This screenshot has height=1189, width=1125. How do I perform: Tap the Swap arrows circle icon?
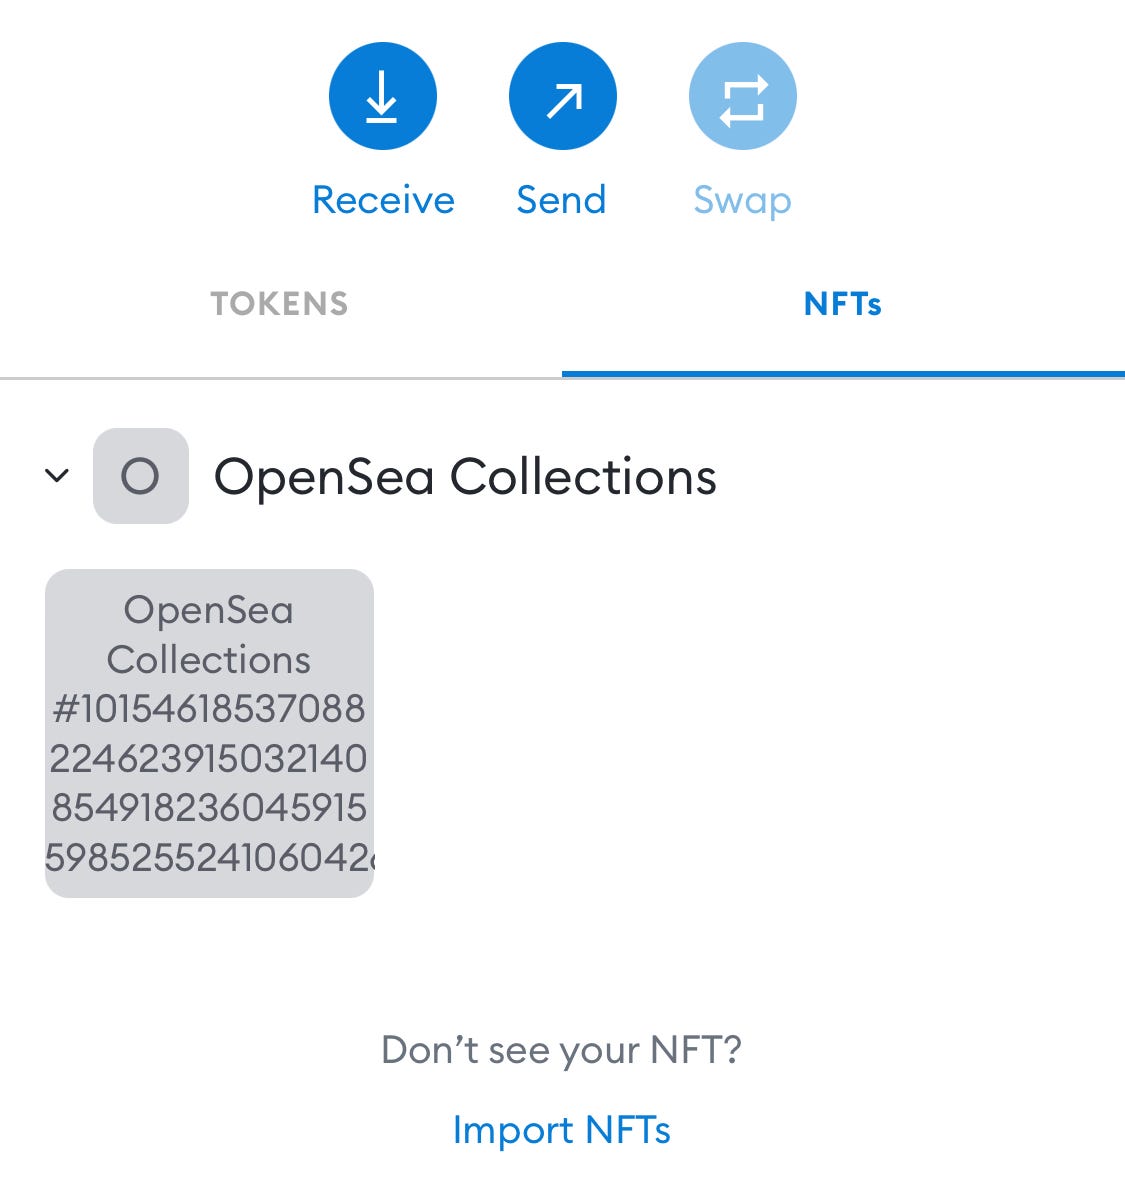[743, 96]
